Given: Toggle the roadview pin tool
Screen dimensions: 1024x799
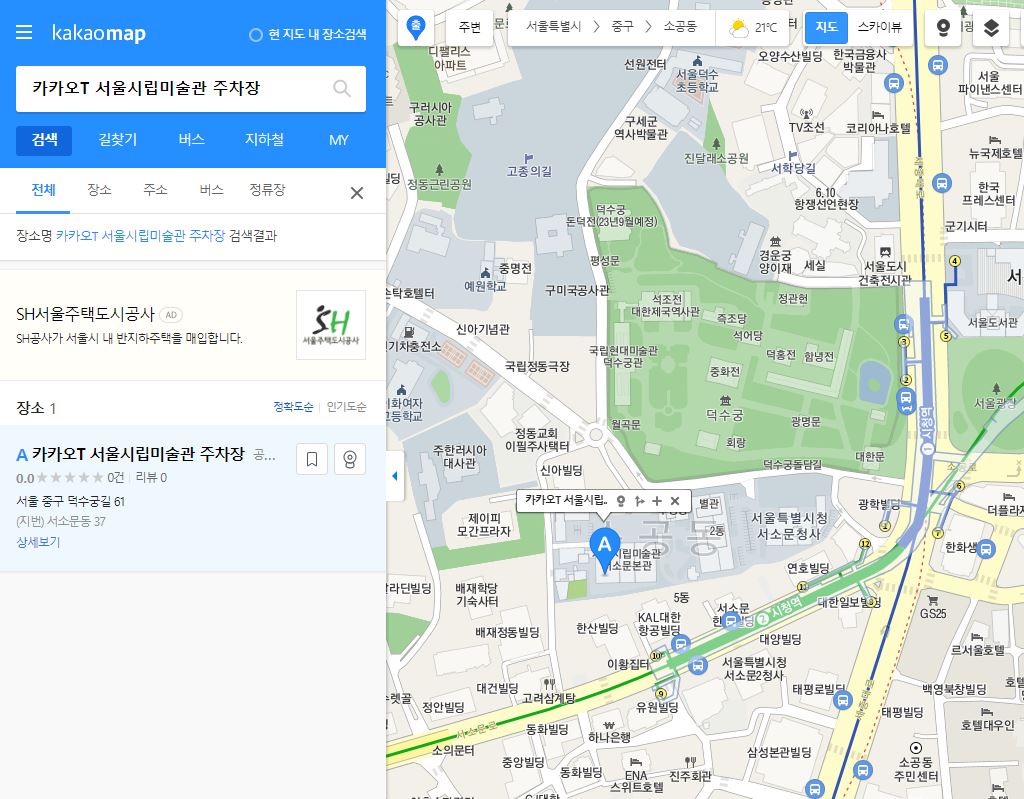Looking at the screenshot, I should click(942, 28).
